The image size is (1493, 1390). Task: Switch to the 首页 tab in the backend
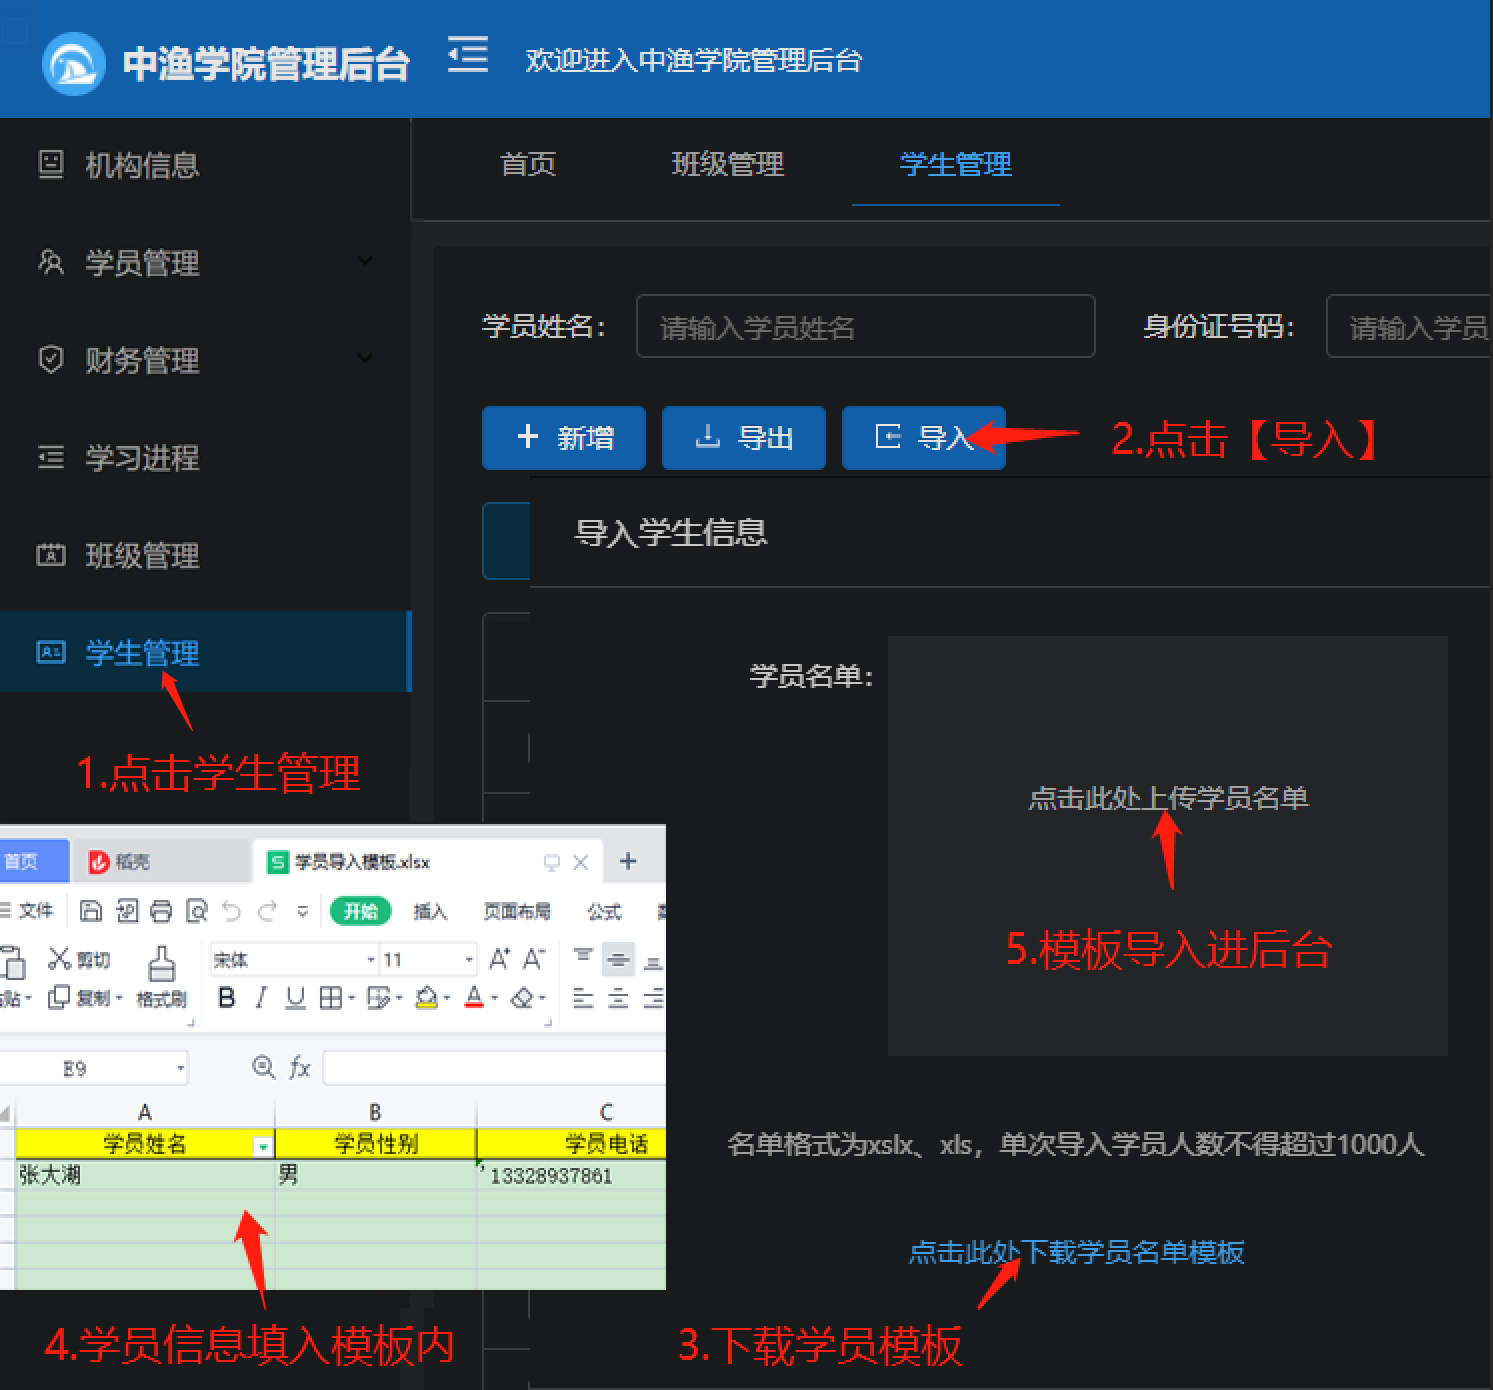tap(527, 164)
